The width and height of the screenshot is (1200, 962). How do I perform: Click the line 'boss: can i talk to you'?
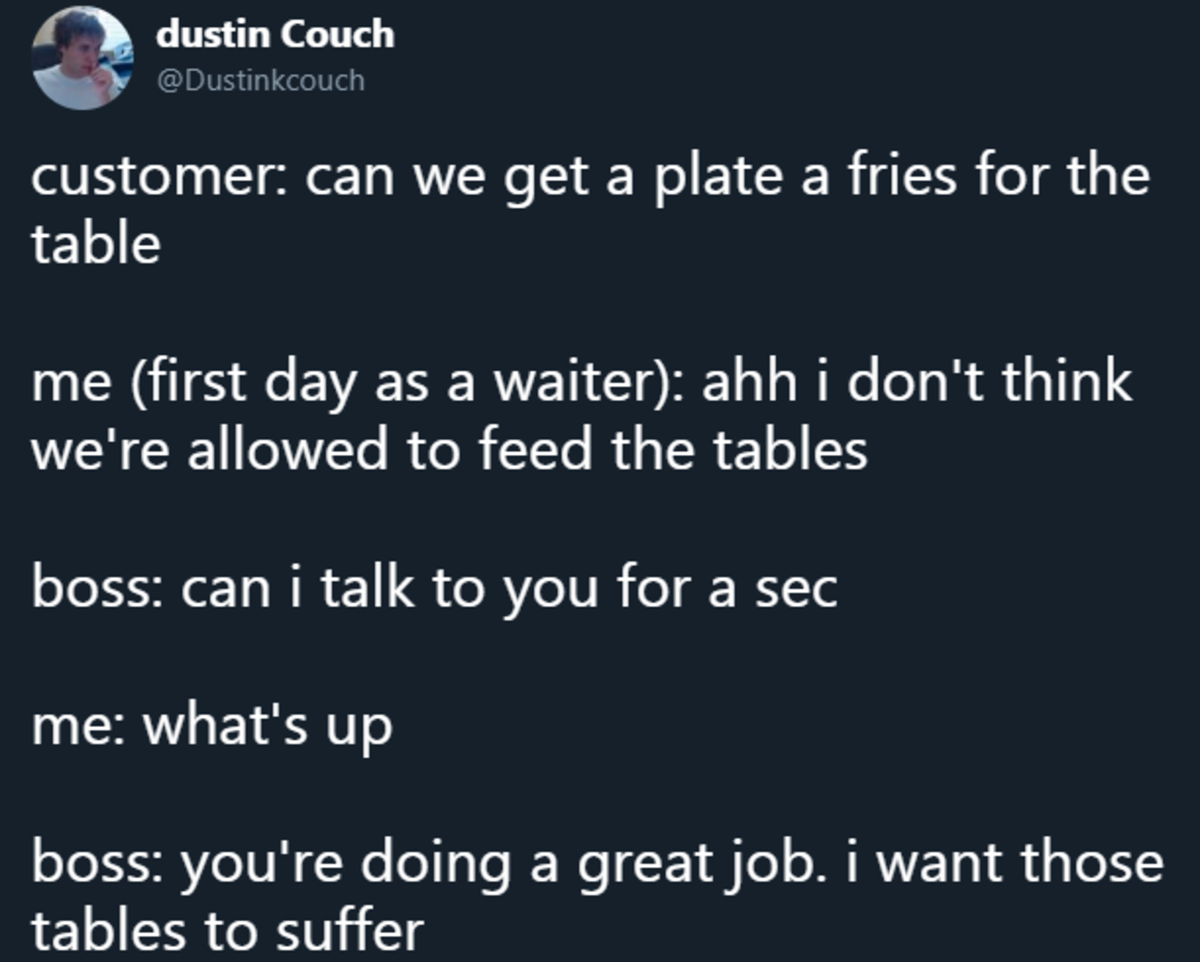(434, 589)
